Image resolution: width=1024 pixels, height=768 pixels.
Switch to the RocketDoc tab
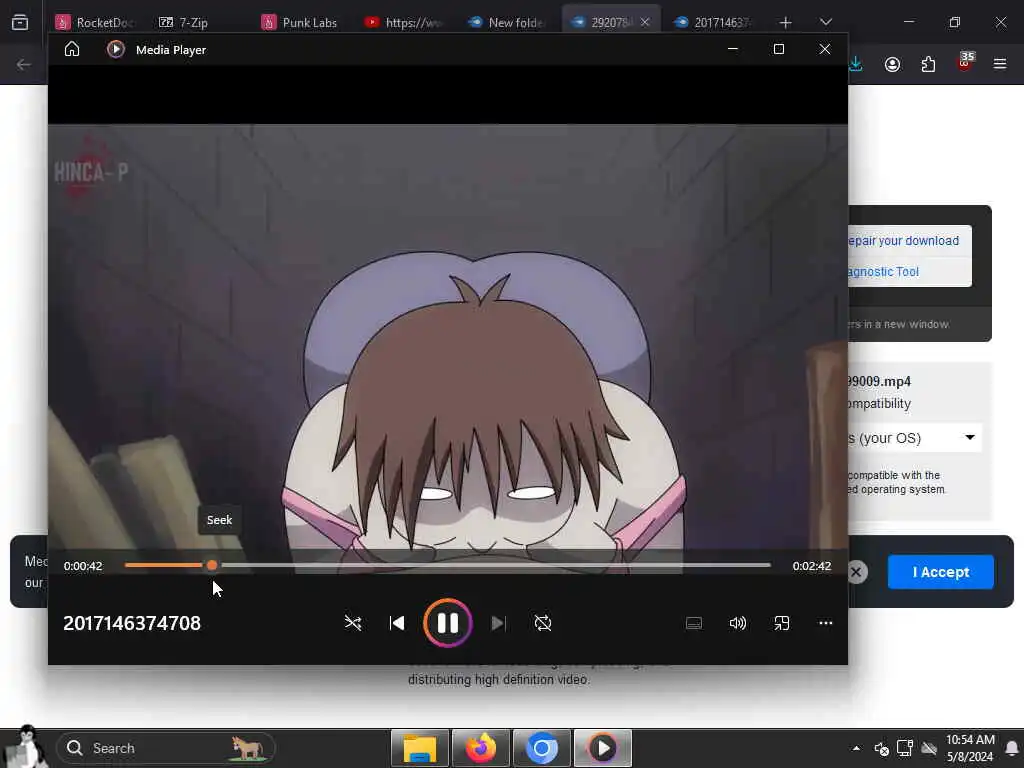pyautogui.click(x=96, y=22)
